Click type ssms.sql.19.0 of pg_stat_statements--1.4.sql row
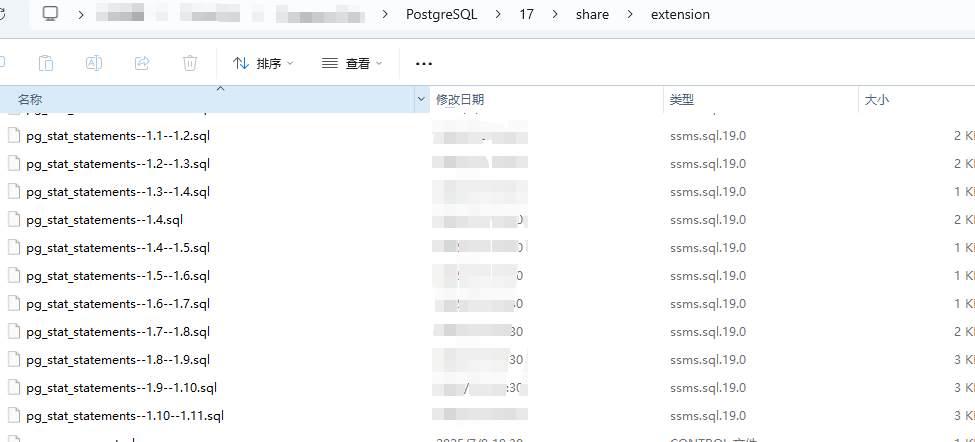 708,219
